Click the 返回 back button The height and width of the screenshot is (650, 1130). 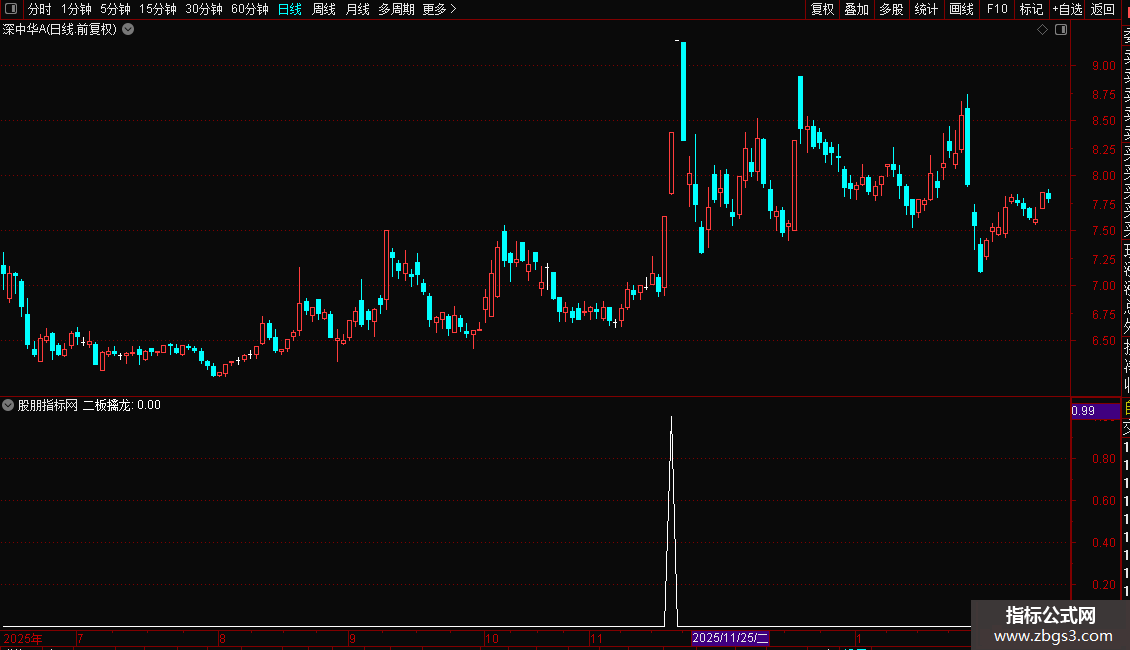(x=1103, y=9)
